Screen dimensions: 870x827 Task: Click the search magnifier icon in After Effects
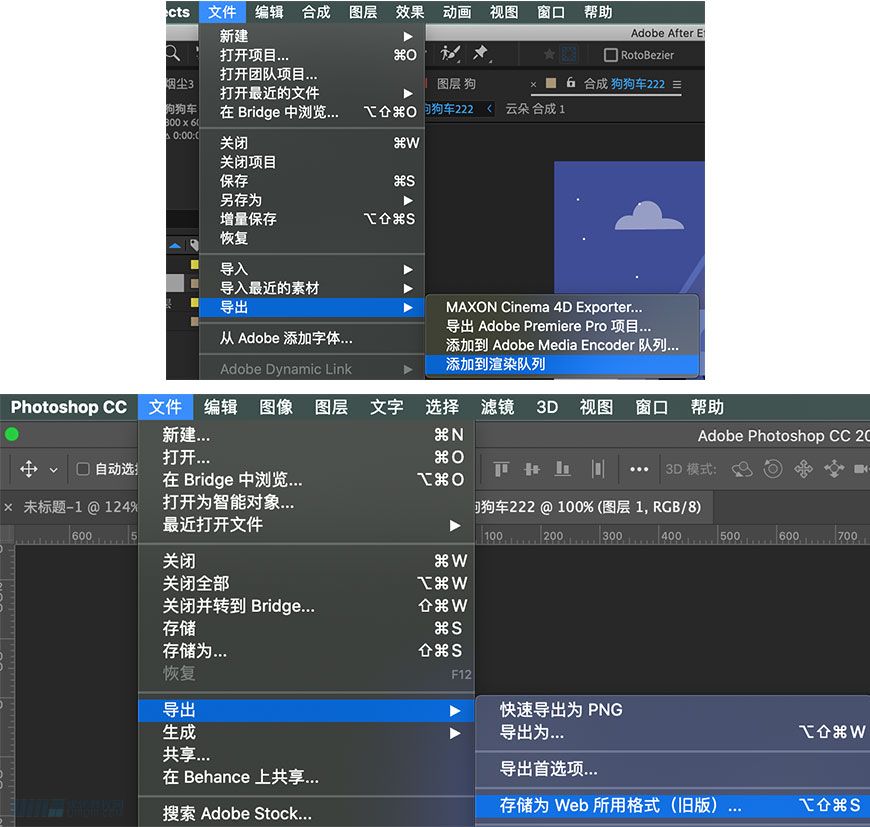click(173, 53)
